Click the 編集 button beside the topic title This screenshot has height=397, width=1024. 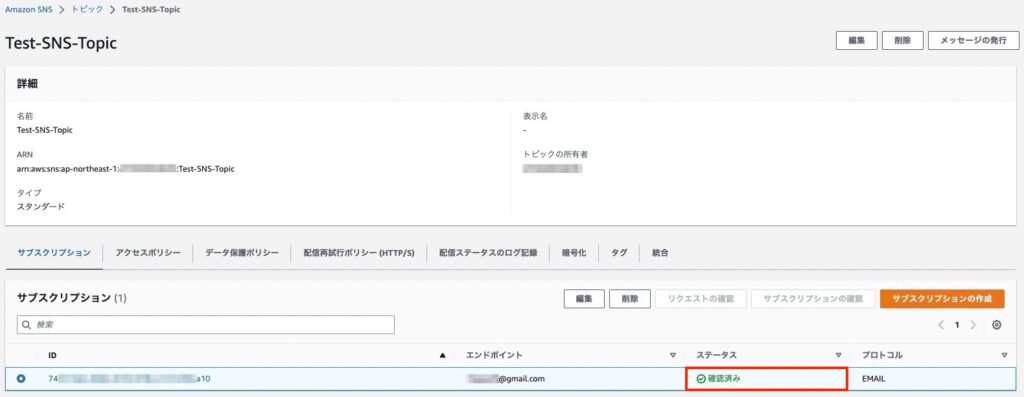(x=856, y=40)
